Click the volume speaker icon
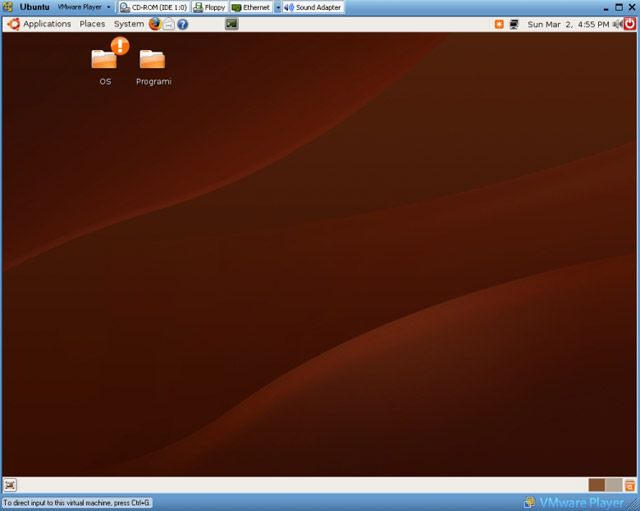Viewport: 640px width, 511px height. pyautogui.click(x=618, y=24)
